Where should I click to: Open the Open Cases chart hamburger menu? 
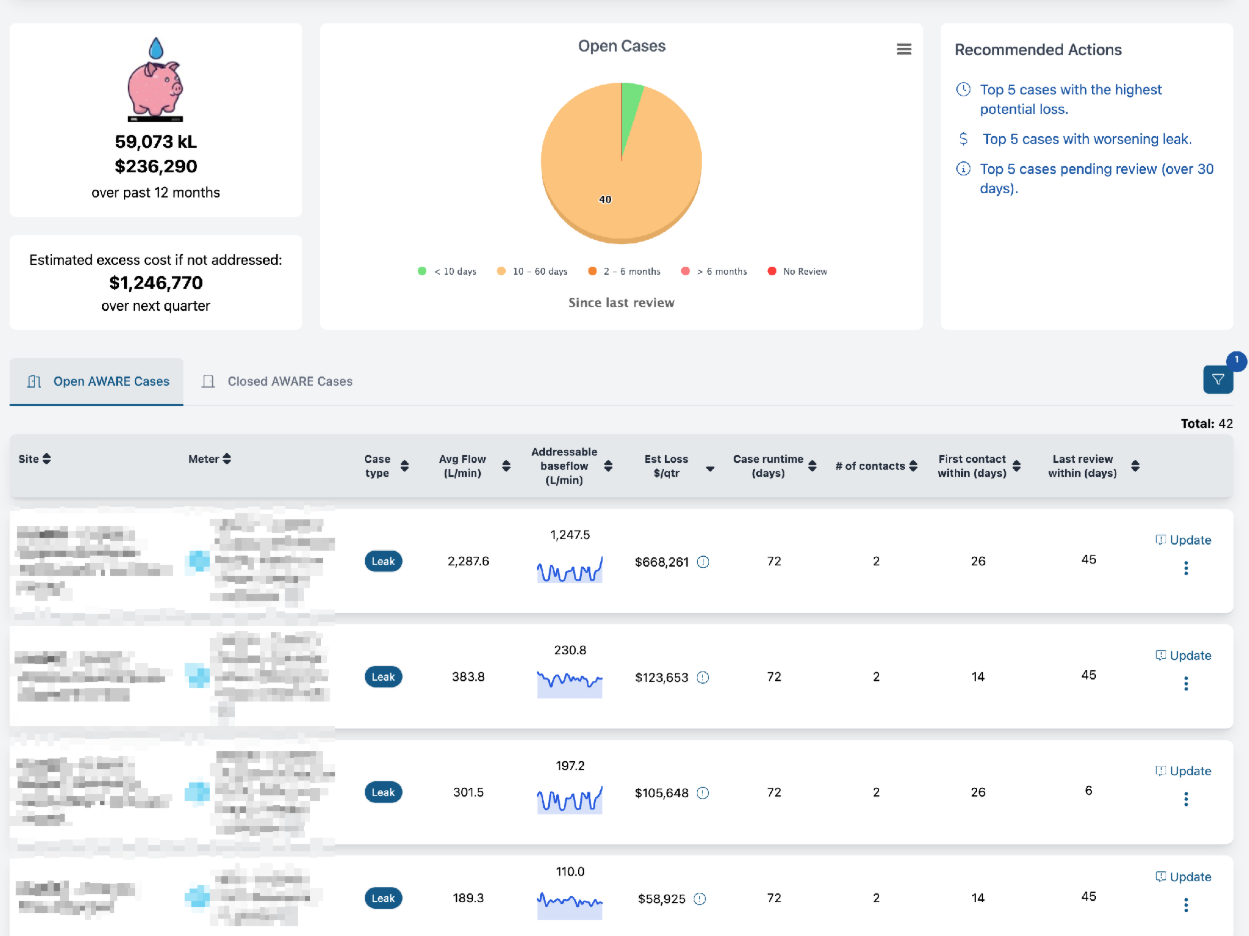pos(904,49)
